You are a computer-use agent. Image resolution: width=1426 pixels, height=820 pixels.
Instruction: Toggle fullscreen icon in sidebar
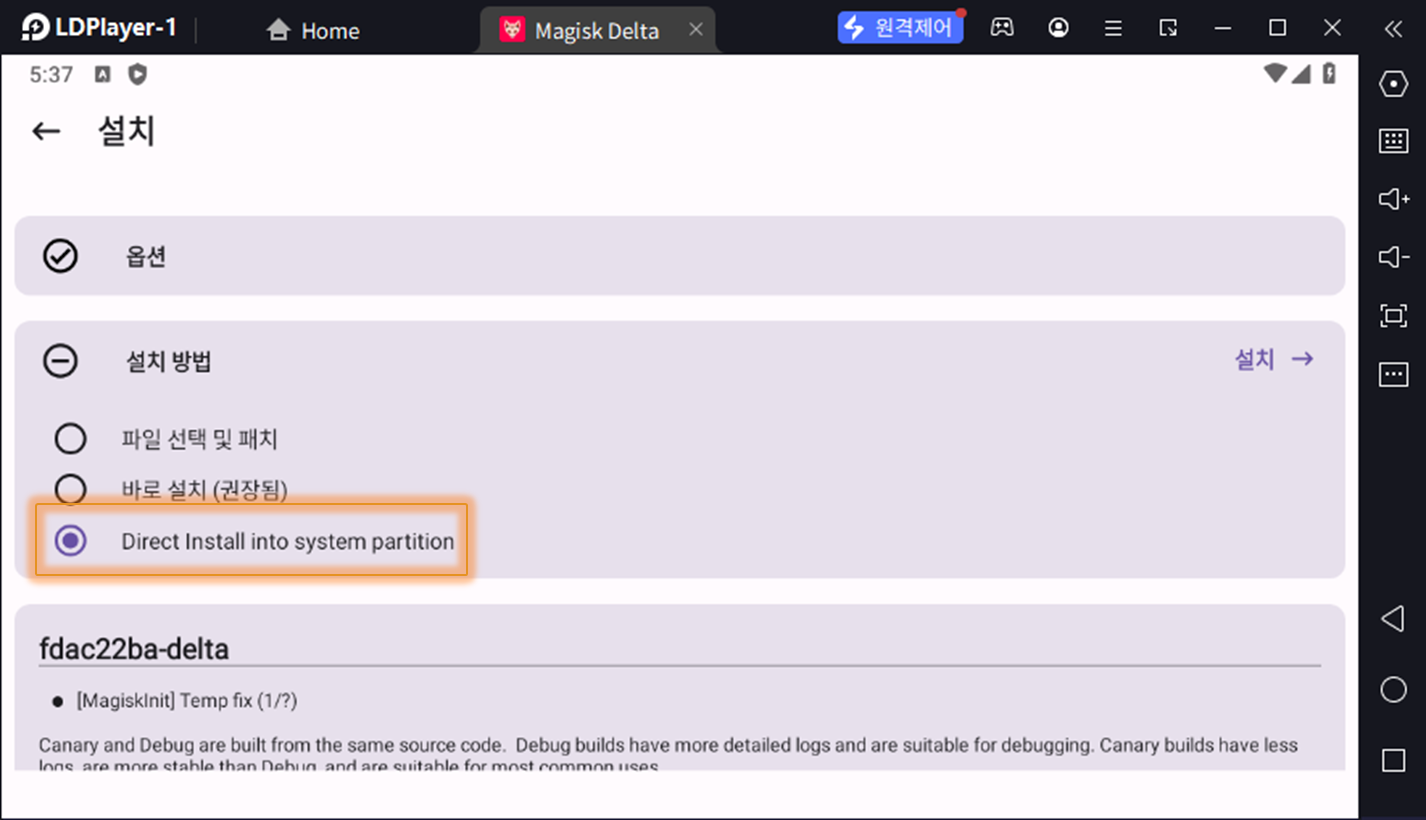(1393, 316)
